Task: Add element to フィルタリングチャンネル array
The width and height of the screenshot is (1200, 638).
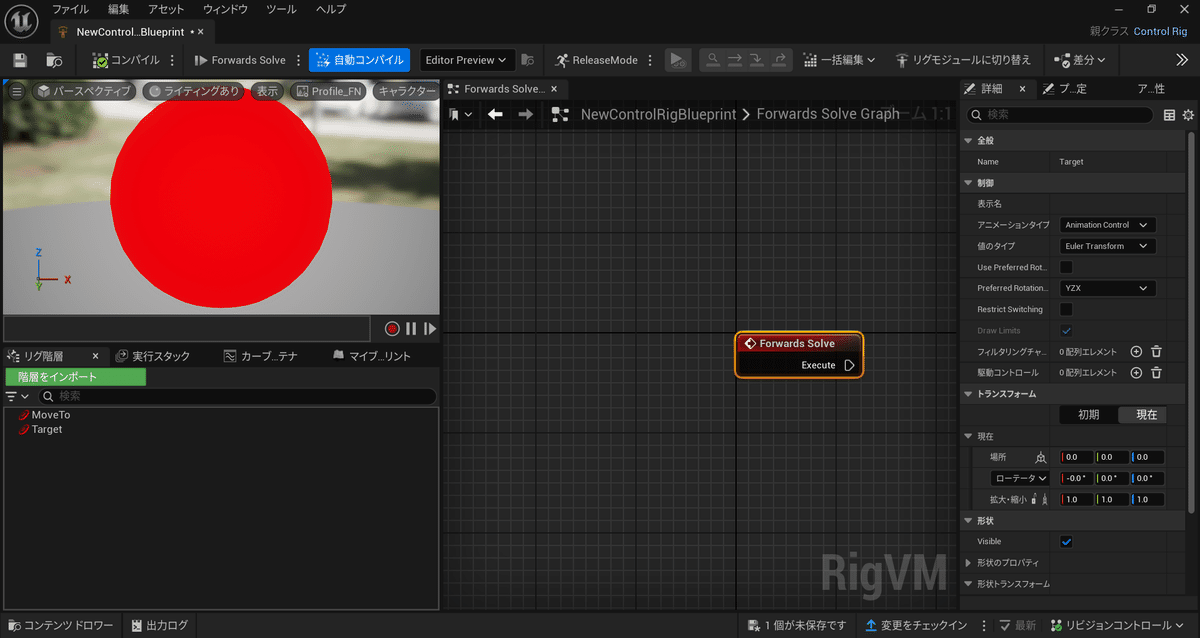Action: pyautogui.click(x=1136, y=351)
